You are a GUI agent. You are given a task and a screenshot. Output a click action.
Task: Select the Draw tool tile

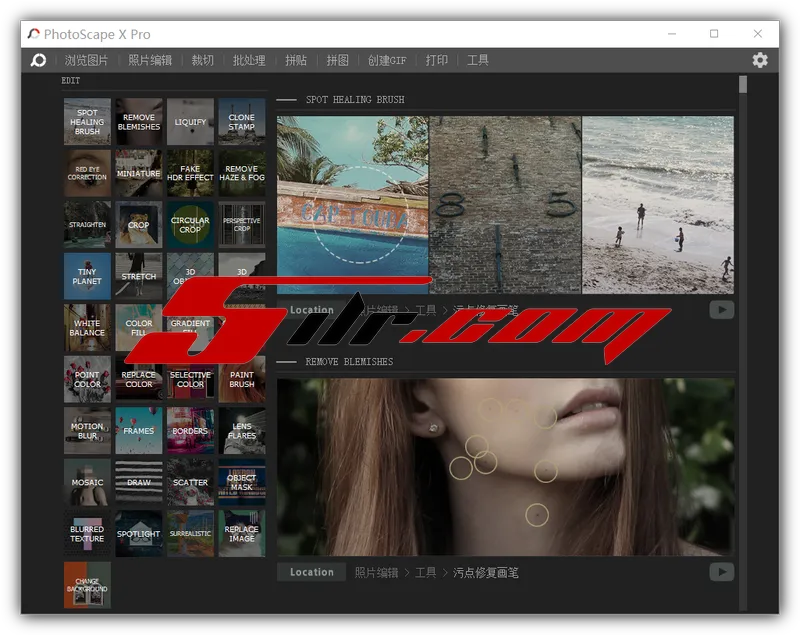pos(139,482)
